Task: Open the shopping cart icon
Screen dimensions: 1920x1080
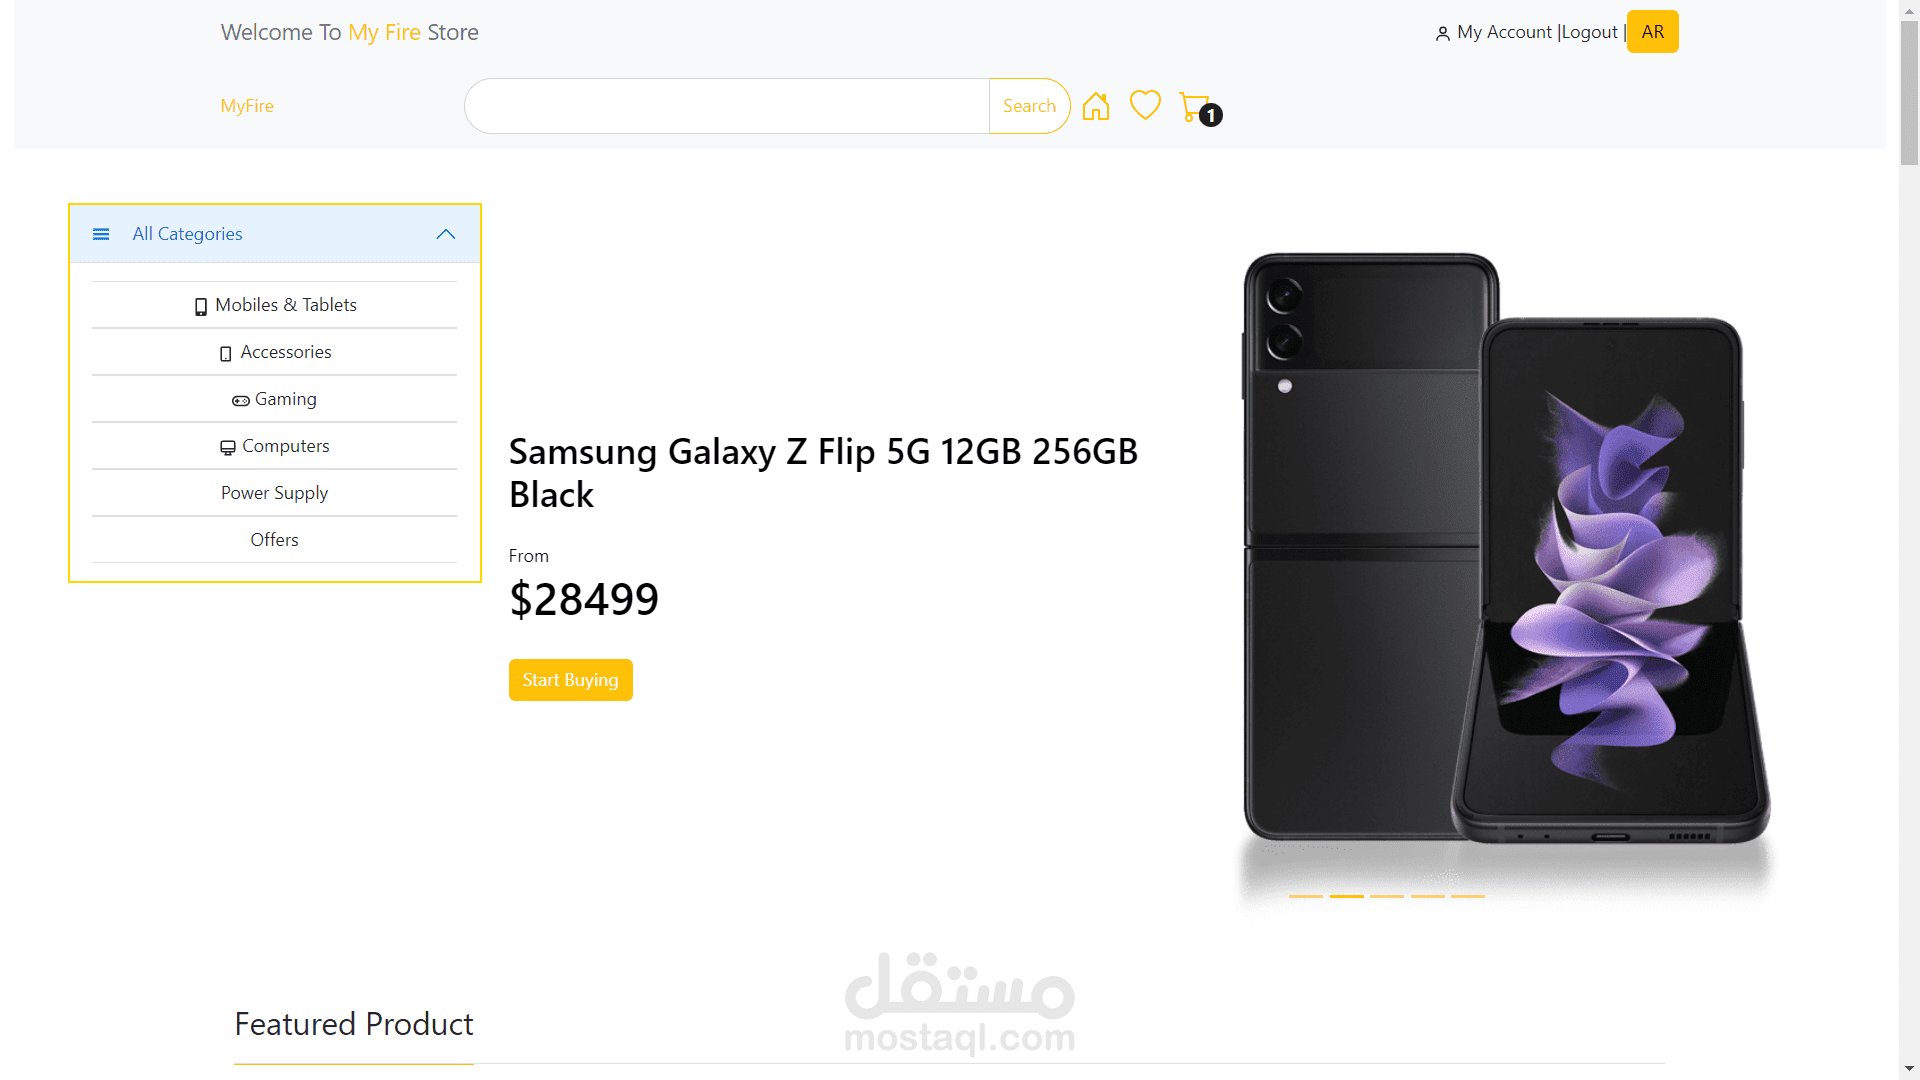Action: [x=1194, y=107]
